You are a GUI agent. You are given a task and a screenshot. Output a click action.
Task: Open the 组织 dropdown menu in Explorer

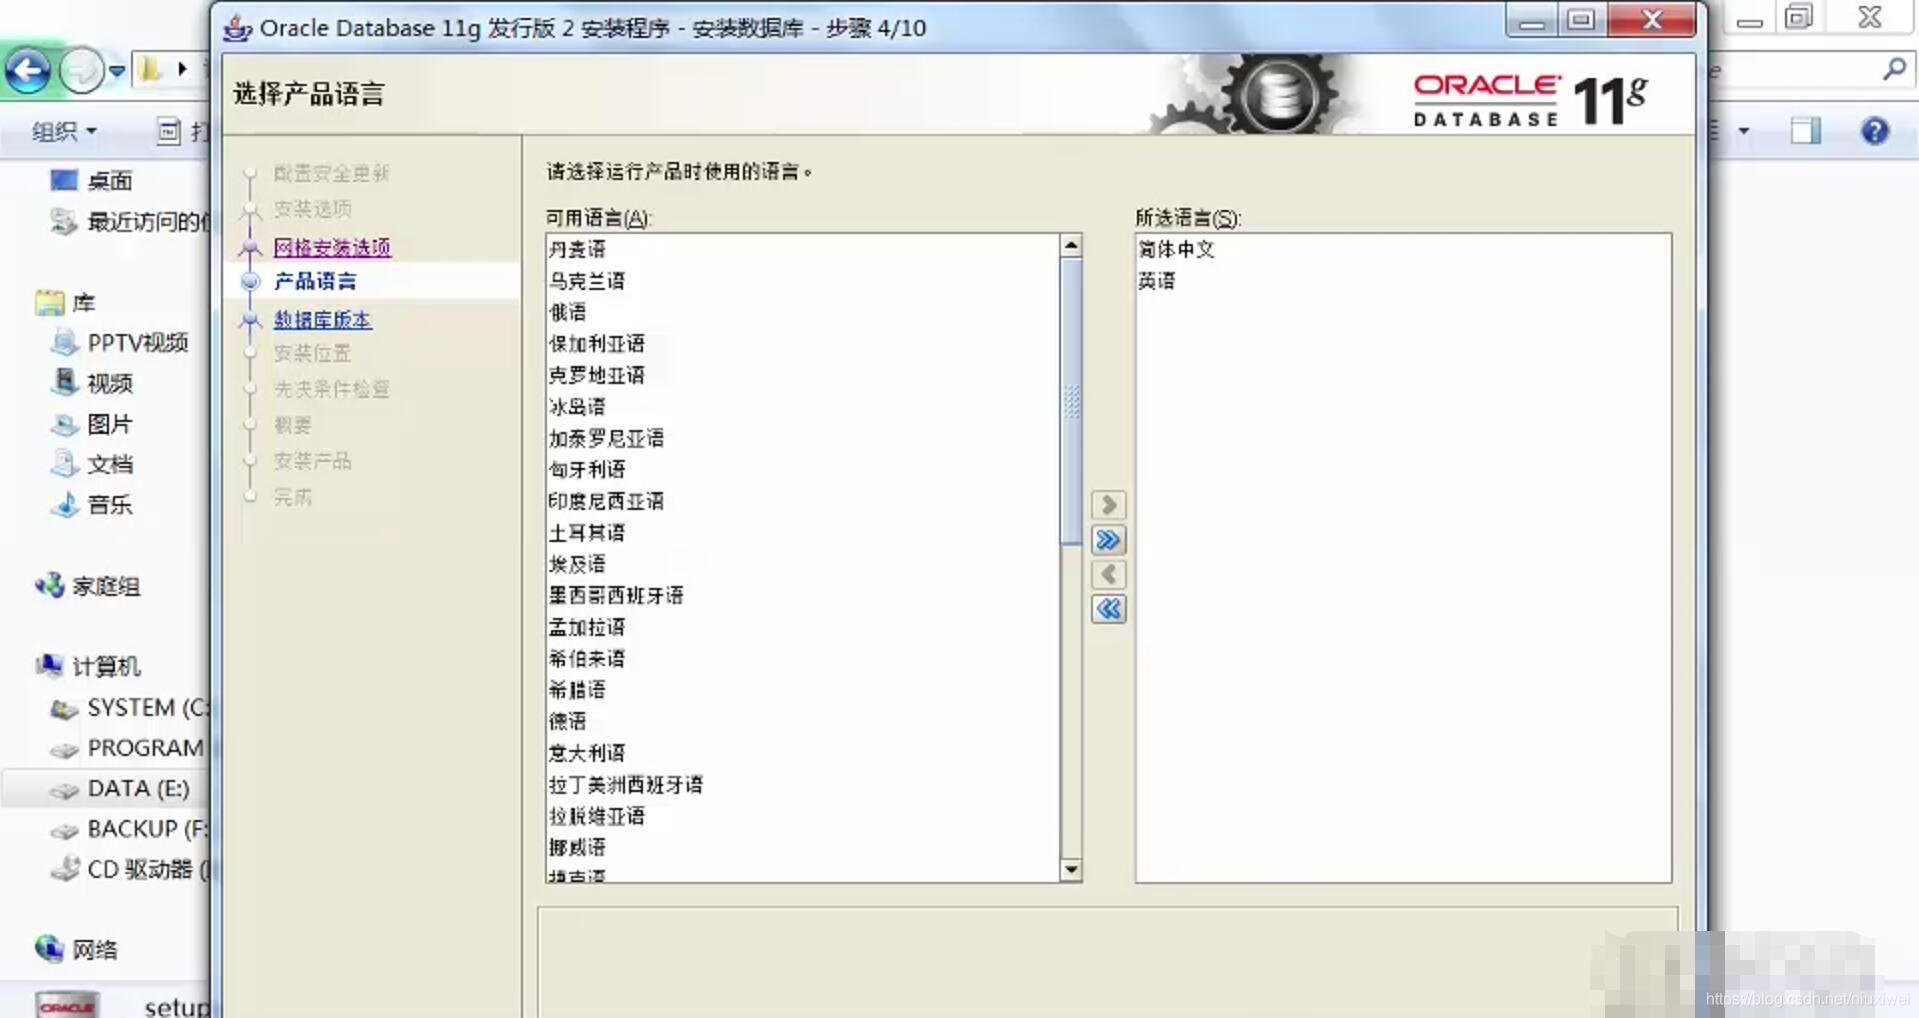[x=64, y=131]
